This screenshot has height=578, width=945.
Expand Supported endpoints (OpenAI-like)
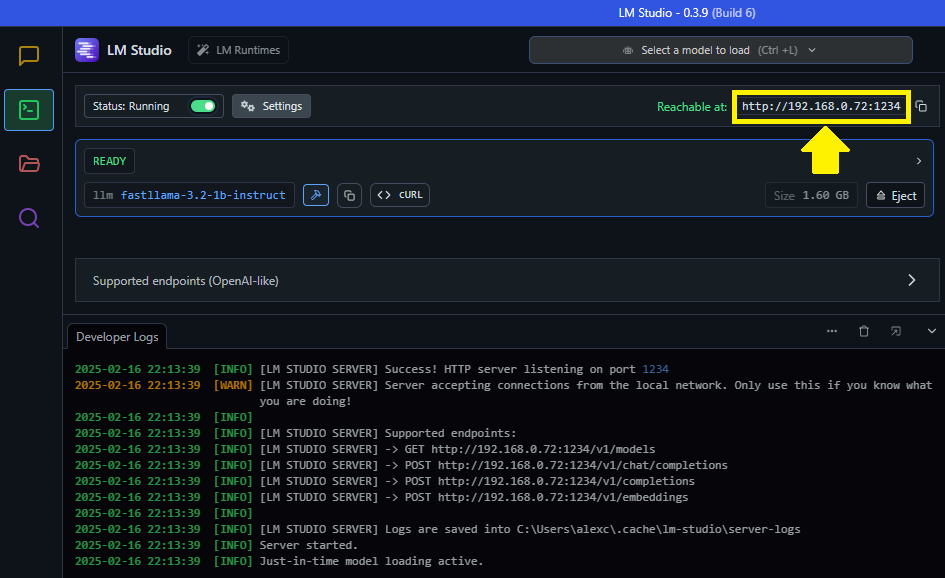pyautogui.click(x=507, y=280)
